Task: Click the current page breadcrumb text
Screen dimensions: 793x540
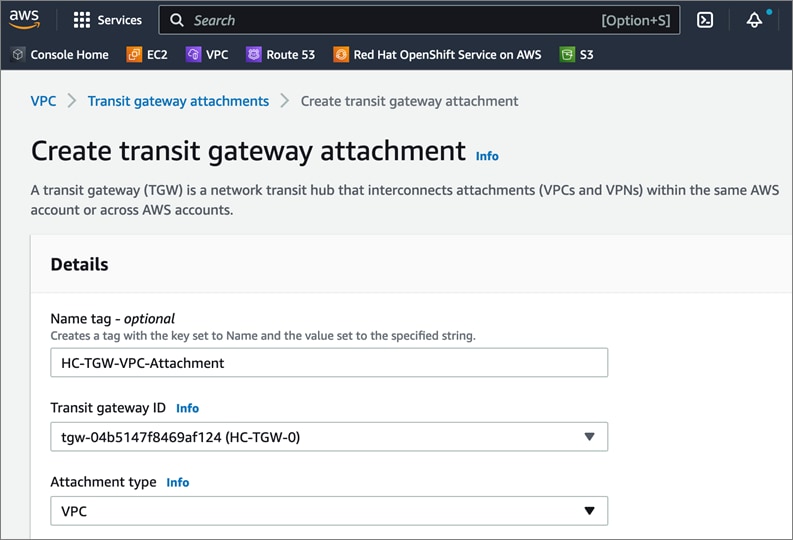Action: click(409, 101)
